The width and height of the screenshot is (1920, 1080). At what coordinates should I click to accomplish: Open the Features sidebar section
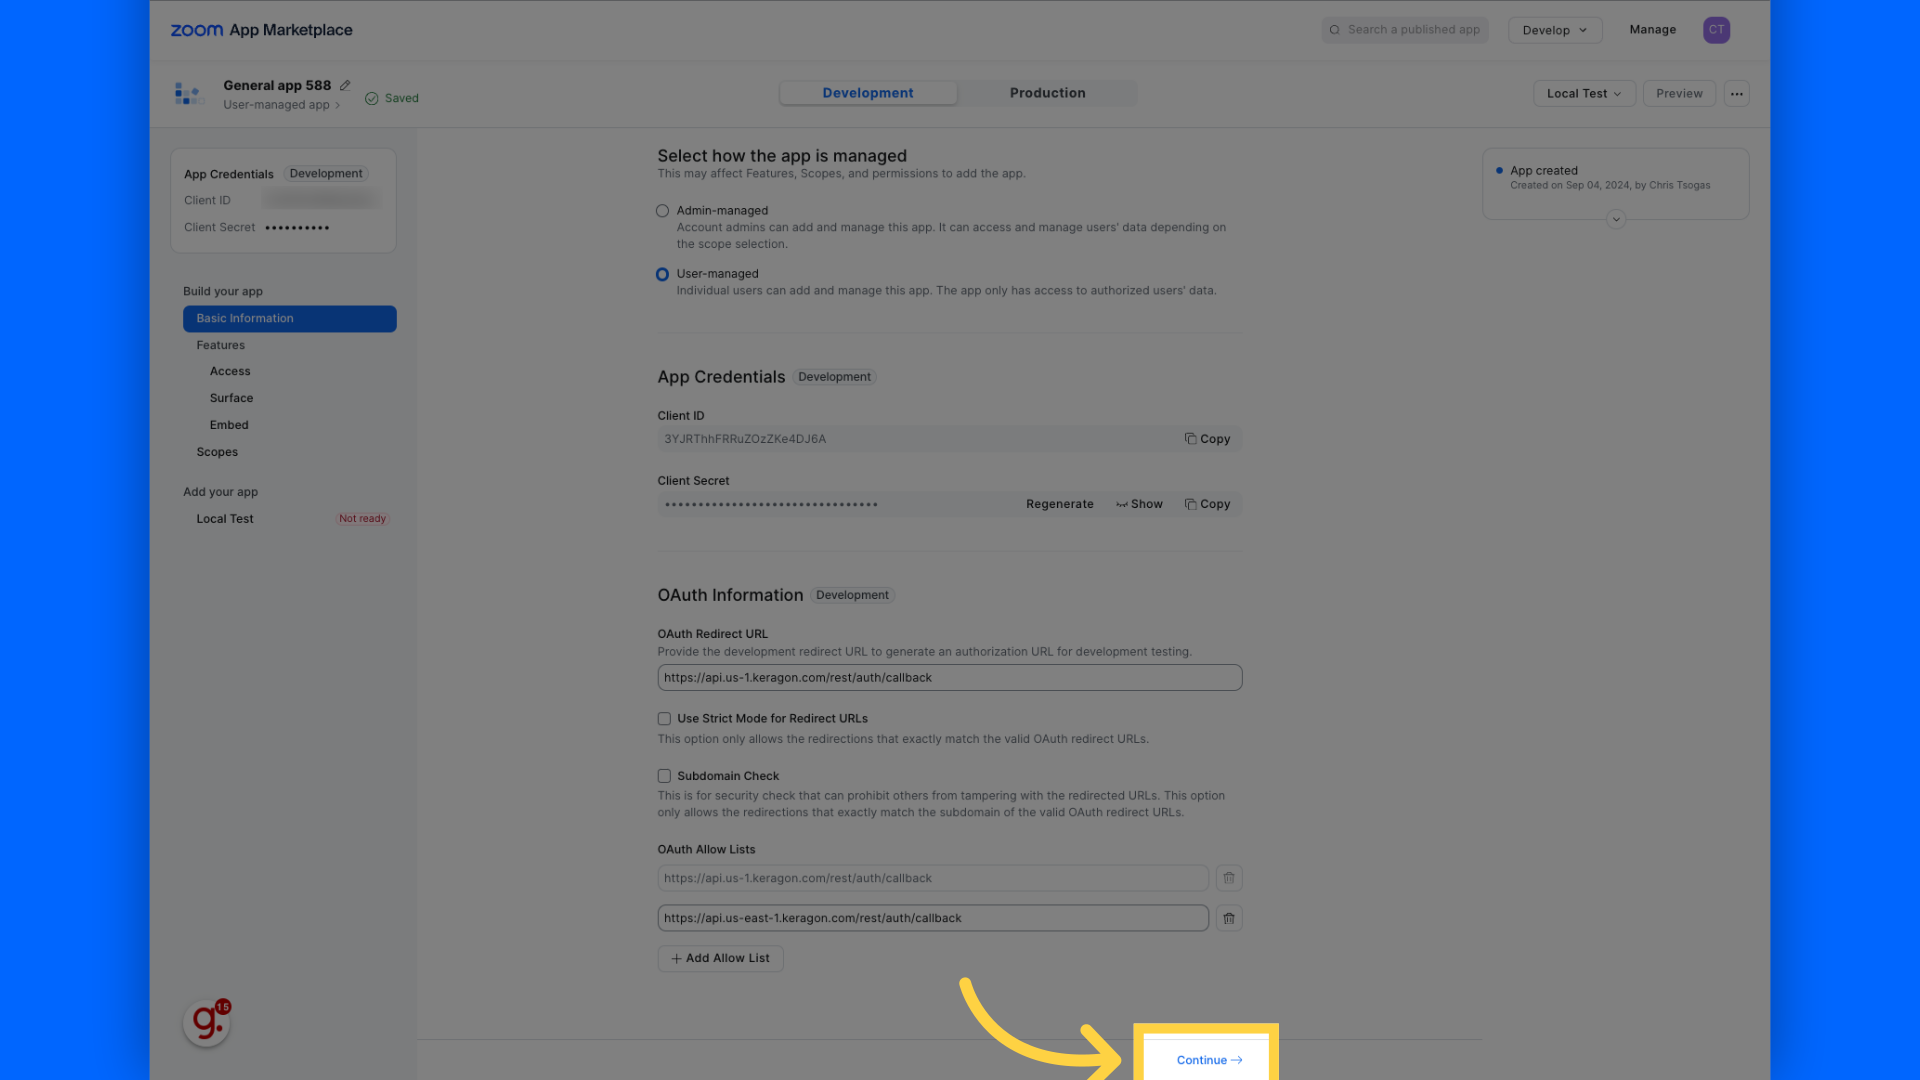click(221, 345)
